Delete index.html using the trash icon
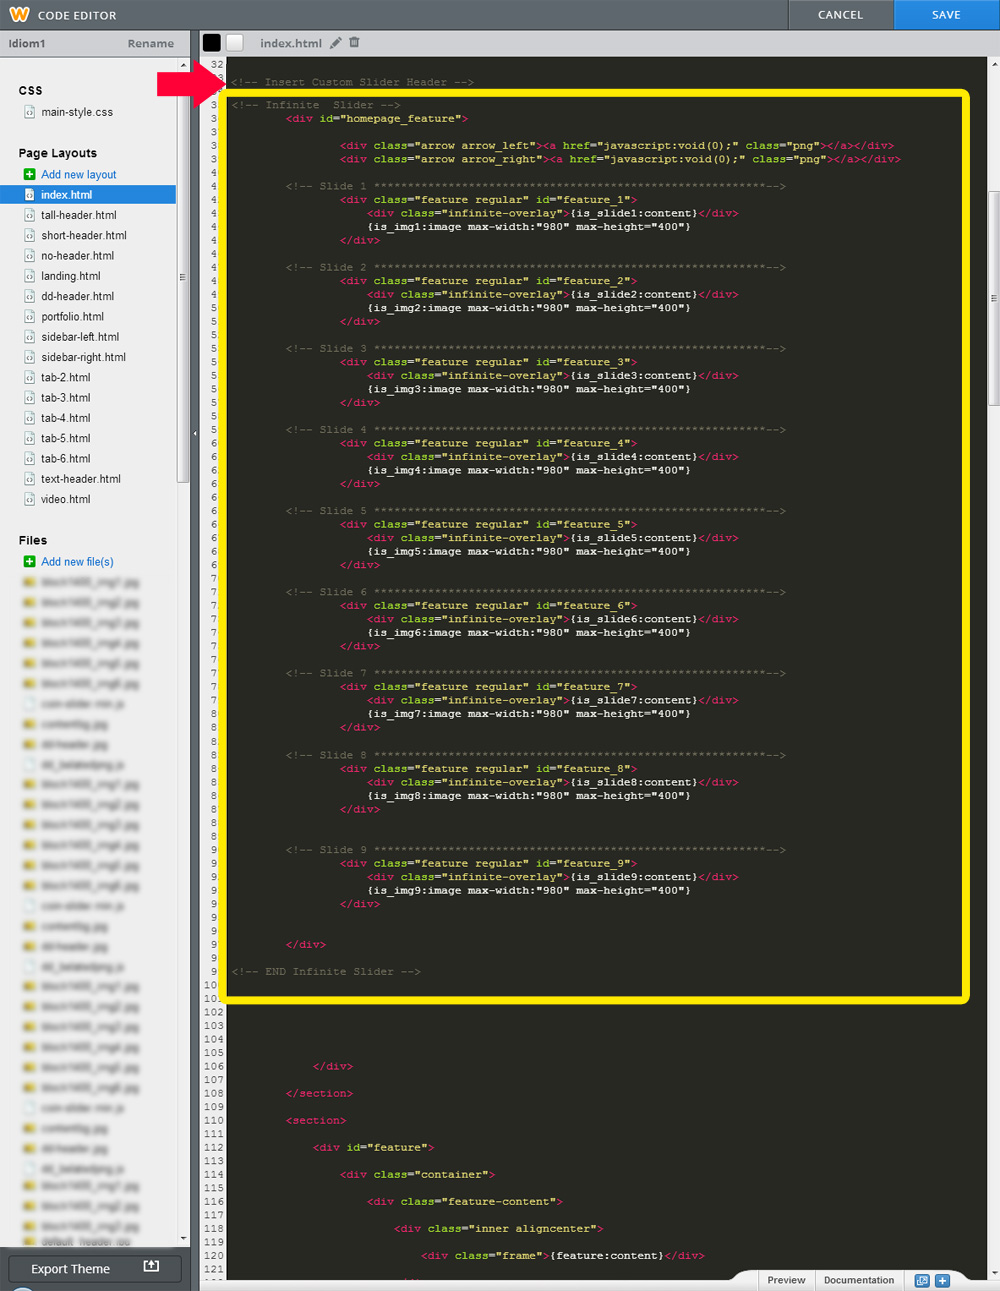This screenshot has width=1000, height=1291. coord(354,43)
